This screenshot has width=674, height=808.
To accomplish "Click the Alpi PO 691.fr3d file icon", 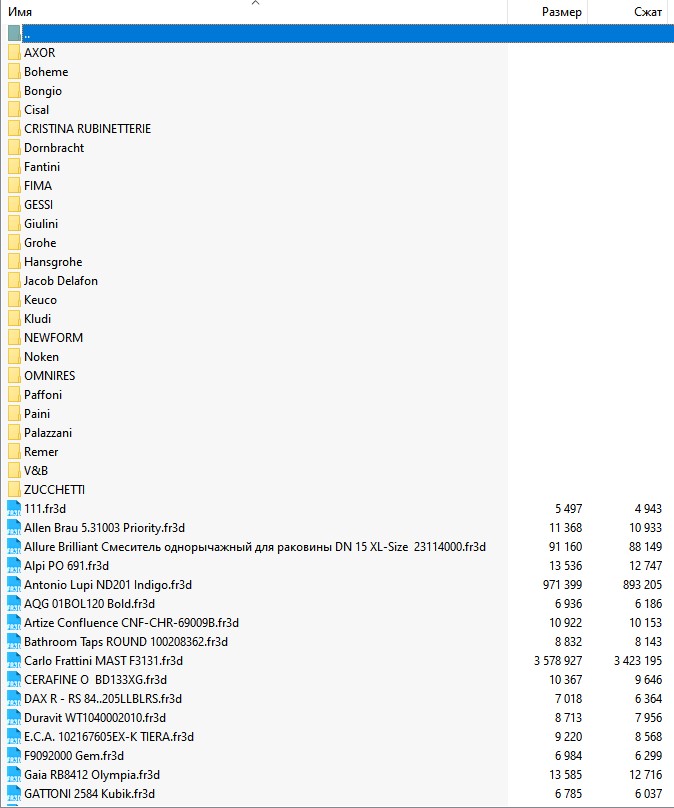I will 14,566.
